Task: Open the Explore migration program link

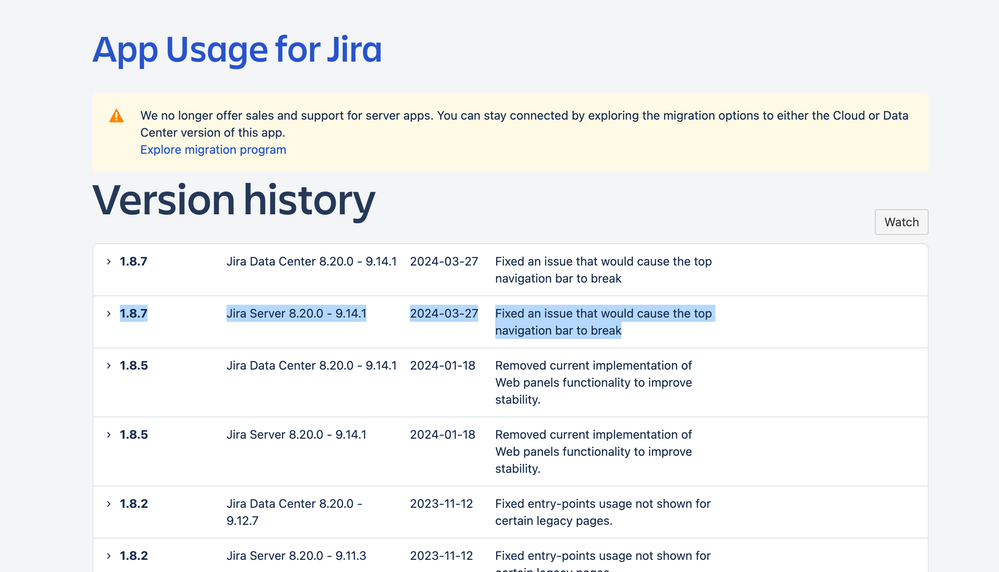Action: [x=213, y=150]
